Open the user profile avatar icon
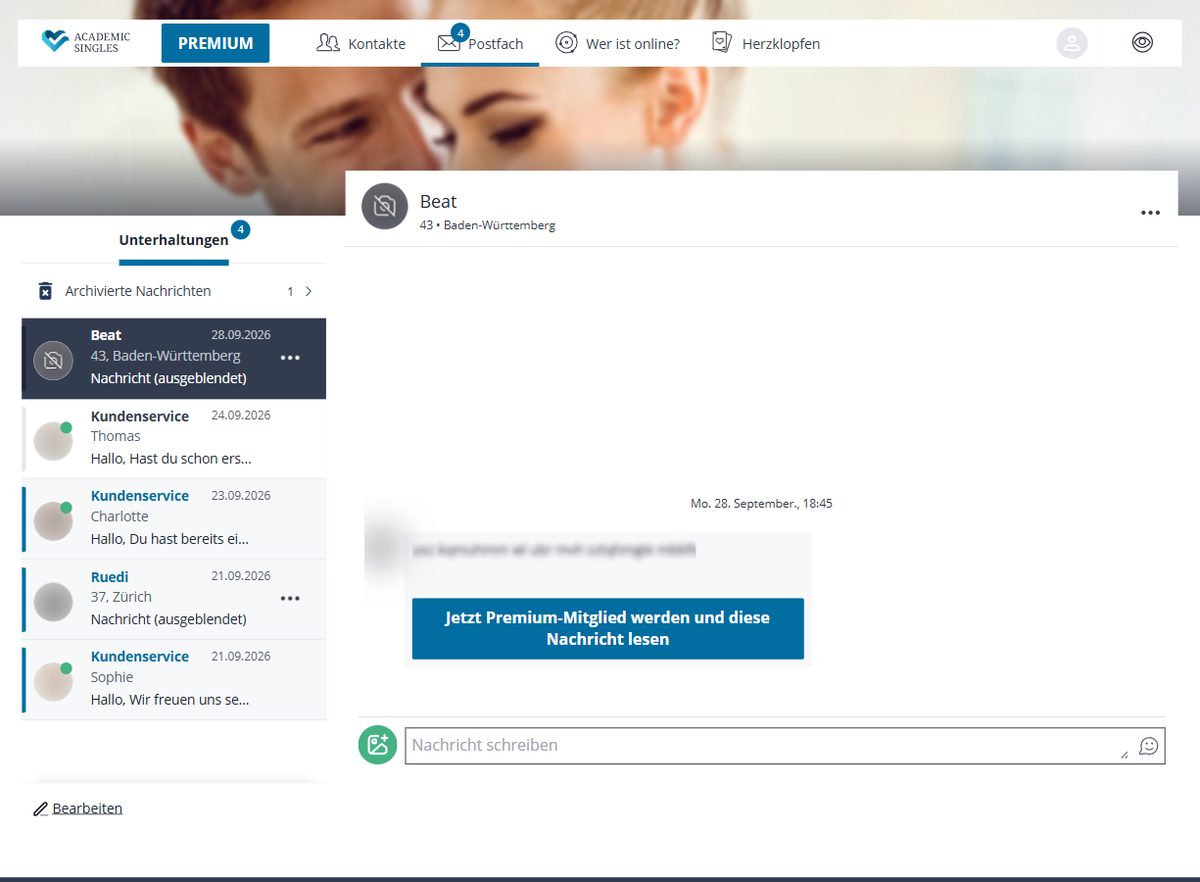The width and height of the screenshot is (1200, 882). (x=1072, y=43)
